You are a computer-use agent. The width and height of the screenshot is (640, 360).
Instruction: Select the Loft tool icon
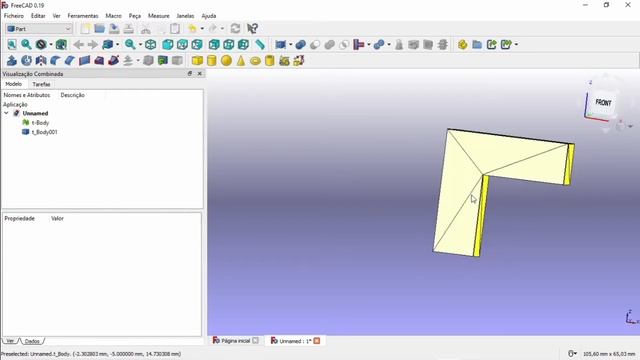tap(99, 61)
